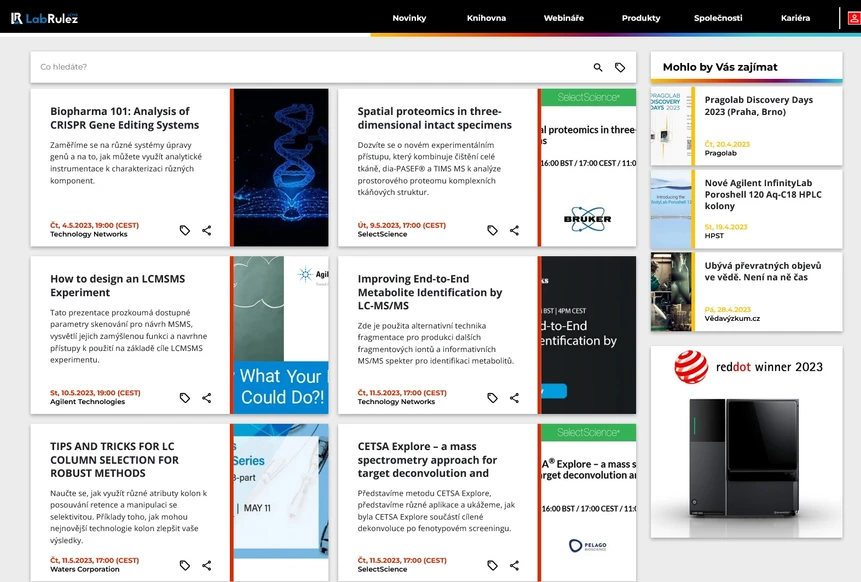Open the Kariéra menu
The width and height of the screenshot is (861, 582).
796,18
